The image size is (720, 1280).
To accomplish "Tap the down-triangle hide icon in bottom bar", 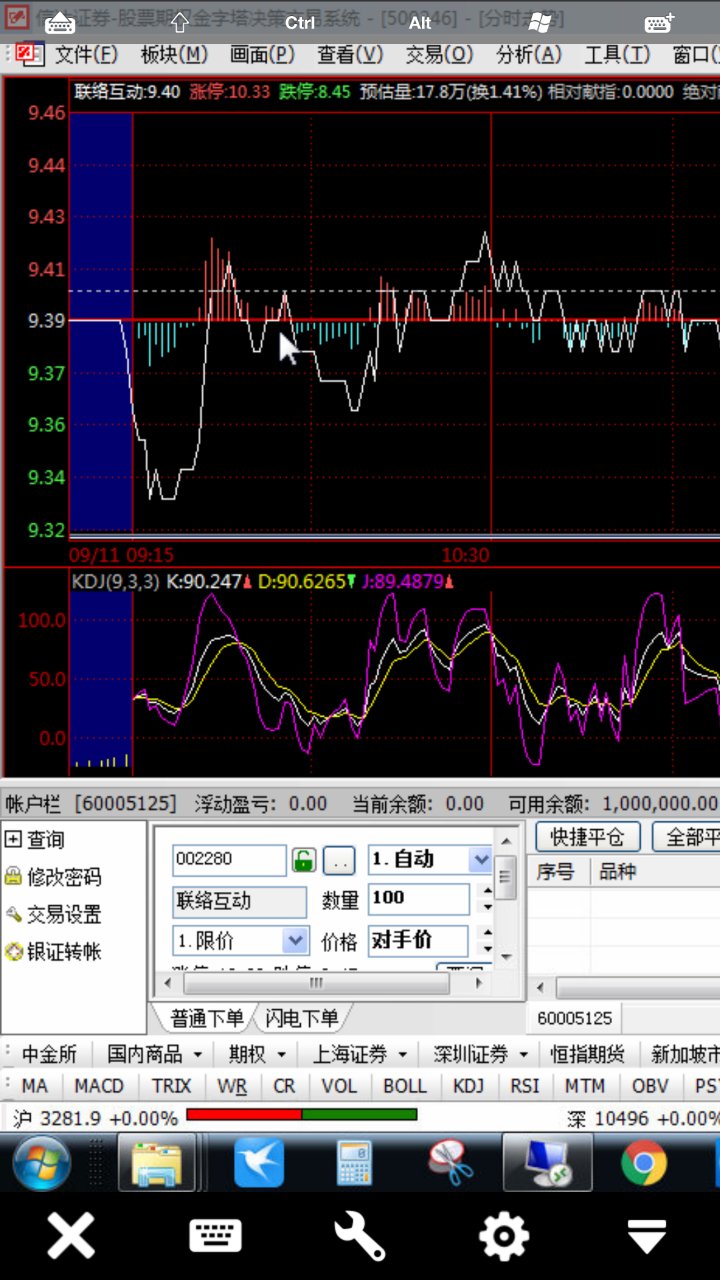I will 647,1236.
